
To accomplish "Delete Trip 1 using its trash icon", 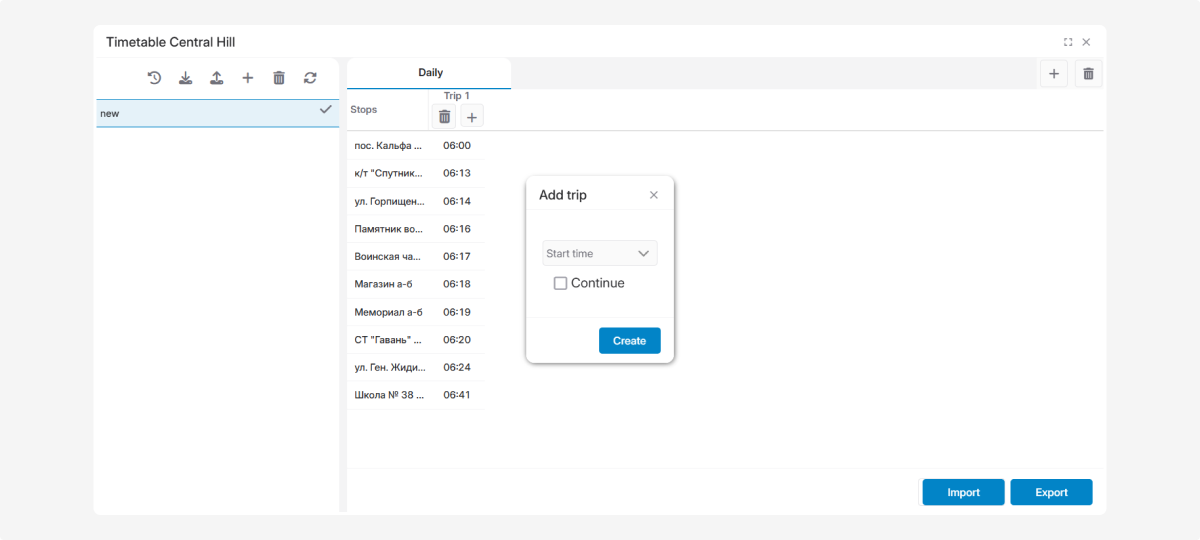I will click(444, 117).
